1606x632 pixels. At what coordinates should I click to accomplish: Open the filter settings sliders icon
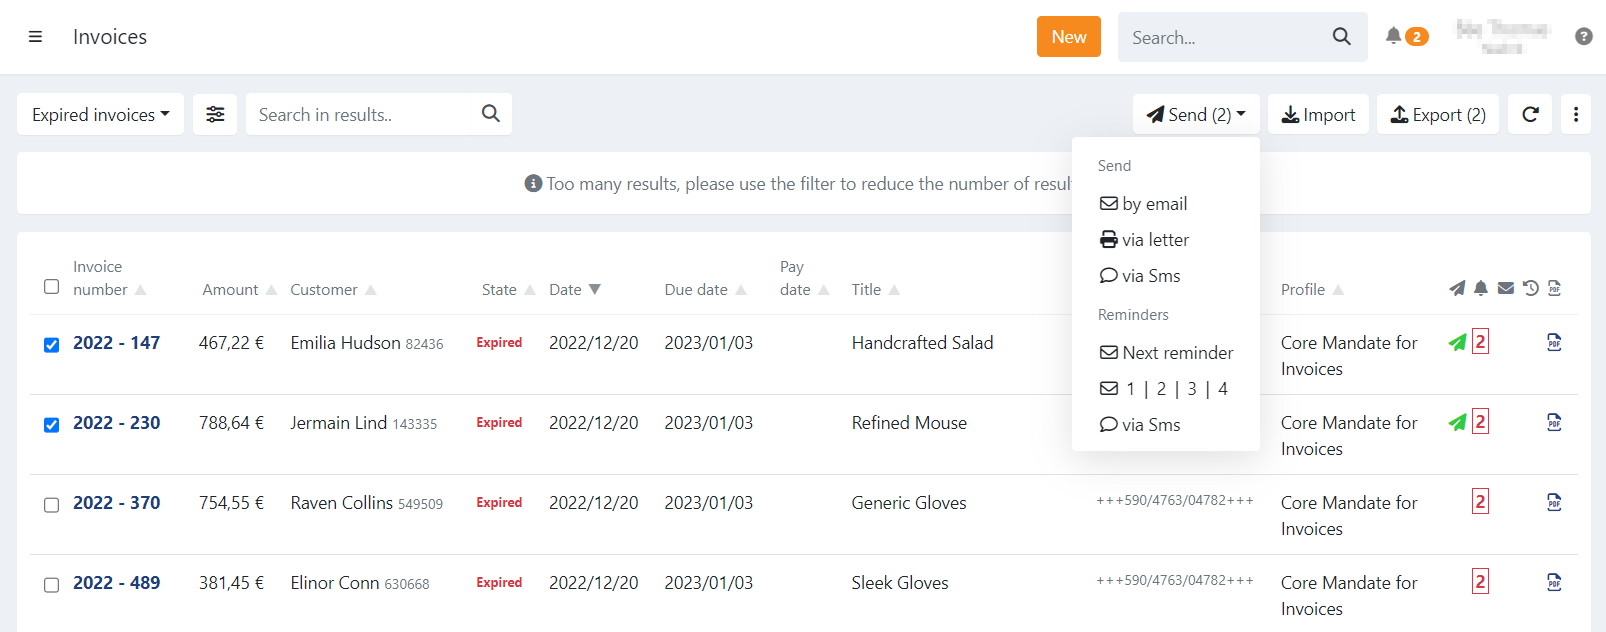[x=215, y=115]
